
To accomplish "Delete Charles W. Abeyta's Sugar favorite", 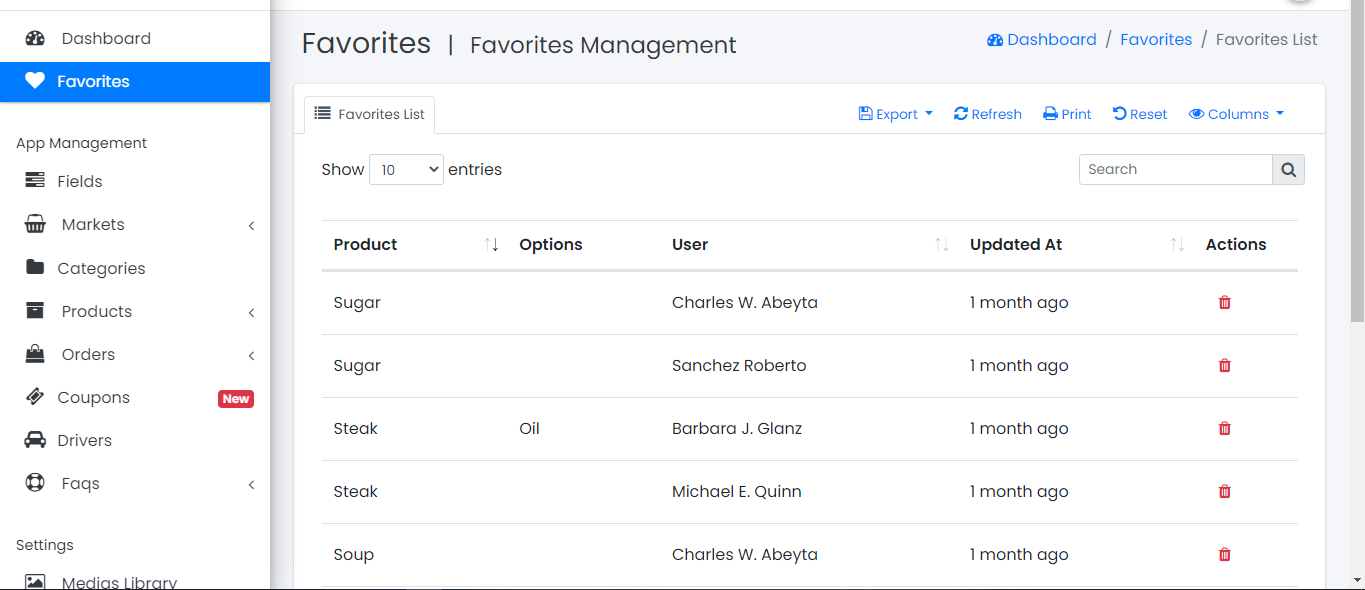I will pos(1224,302).
